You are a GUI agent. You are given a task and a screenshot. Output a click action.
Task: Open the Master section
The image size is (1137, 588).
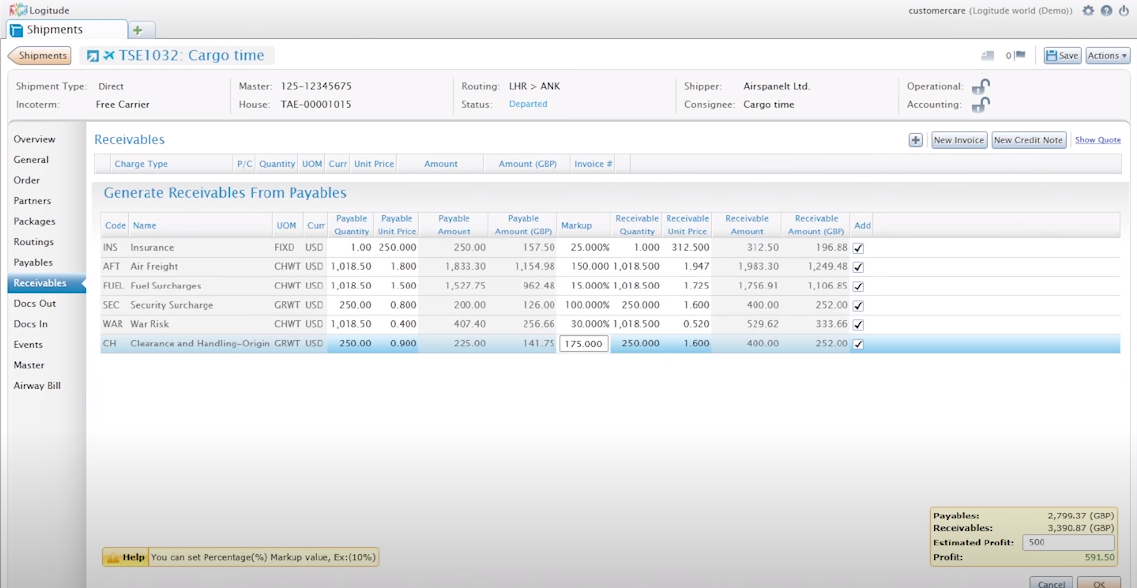pos(29,365)
